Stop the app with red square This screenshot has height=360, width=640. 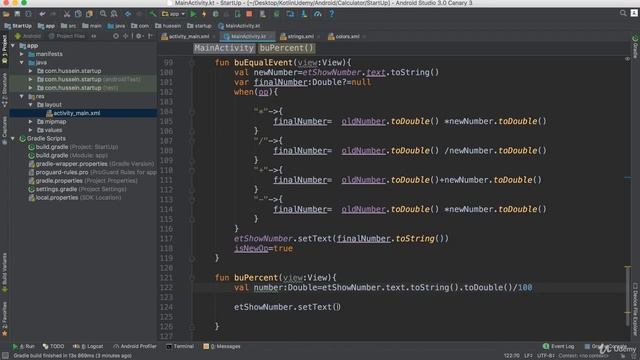249,14
